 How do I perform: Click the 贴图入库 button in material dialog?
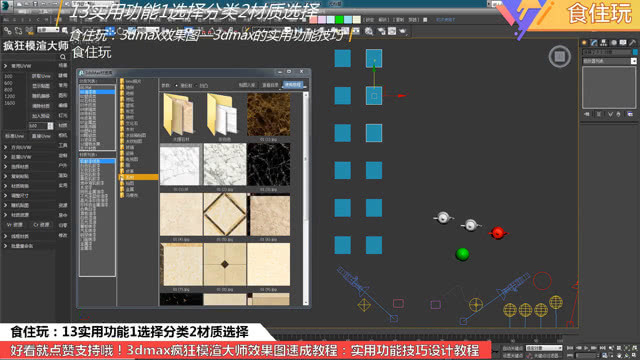pyautogui.click(x=247, y=85)
